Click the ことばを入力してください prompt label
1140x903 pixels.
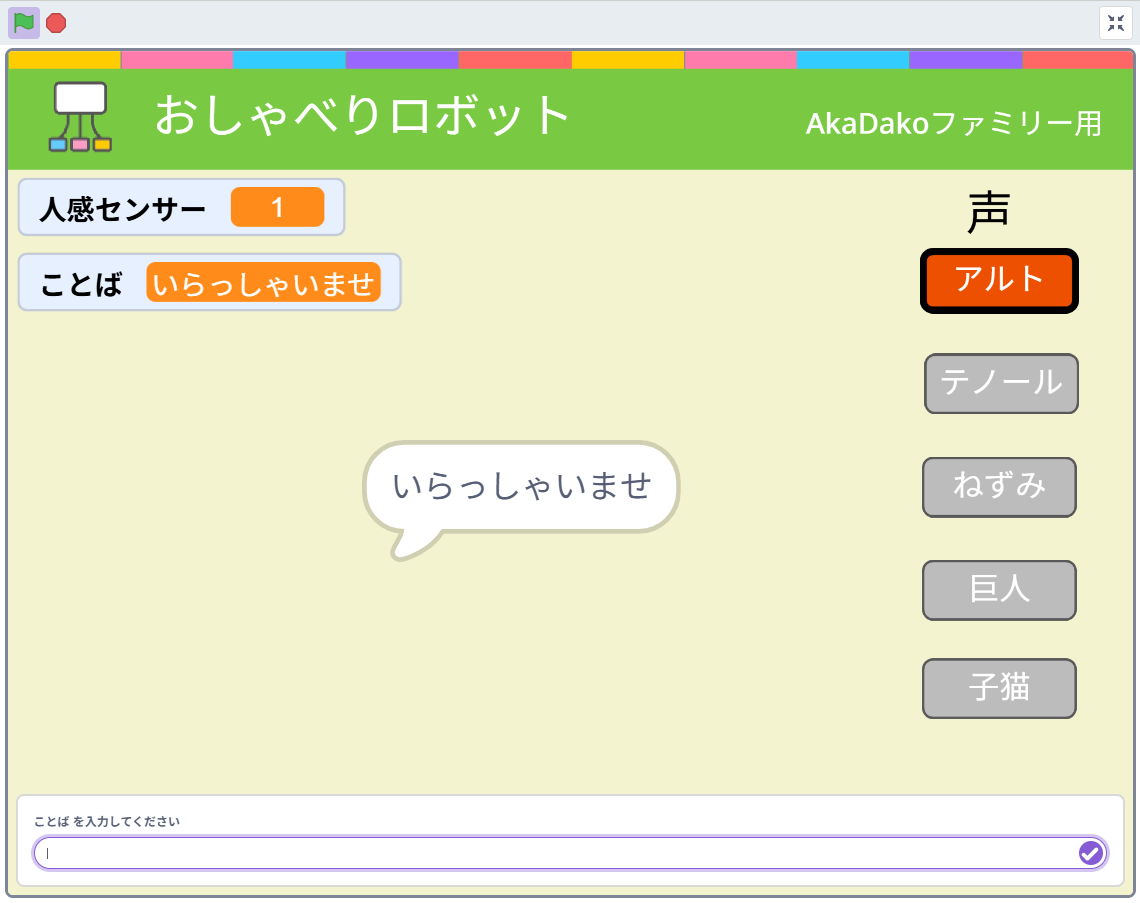pyautogui.click(x=107, y=822)
